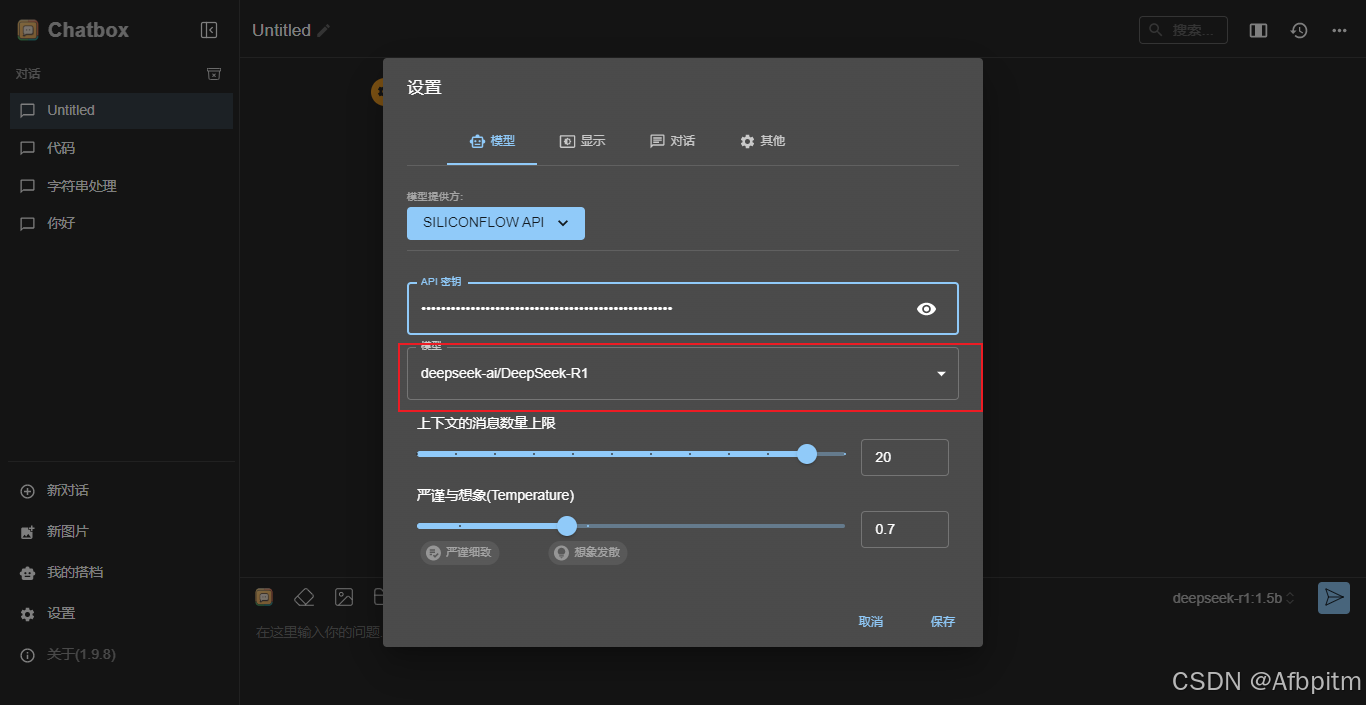Click the eraser icon in input toolbar

304,597
